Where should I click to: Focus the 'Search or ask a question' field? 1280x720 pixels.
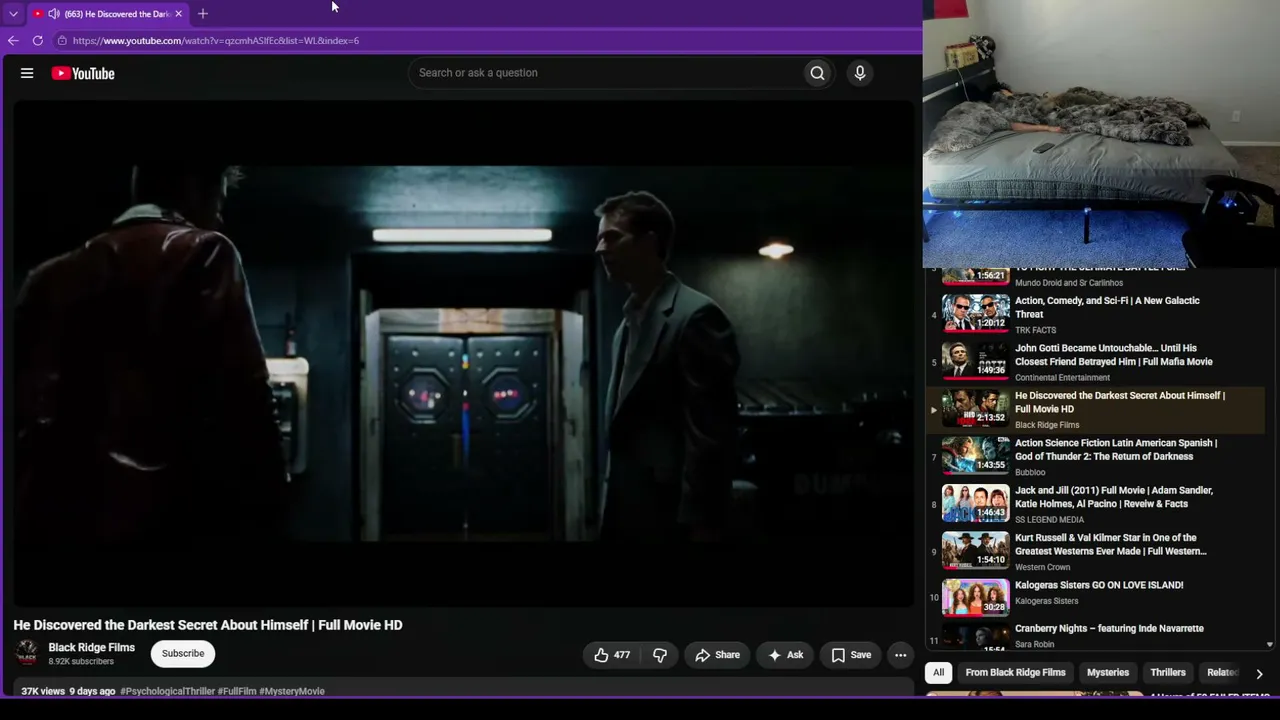(x=605, y=73)
